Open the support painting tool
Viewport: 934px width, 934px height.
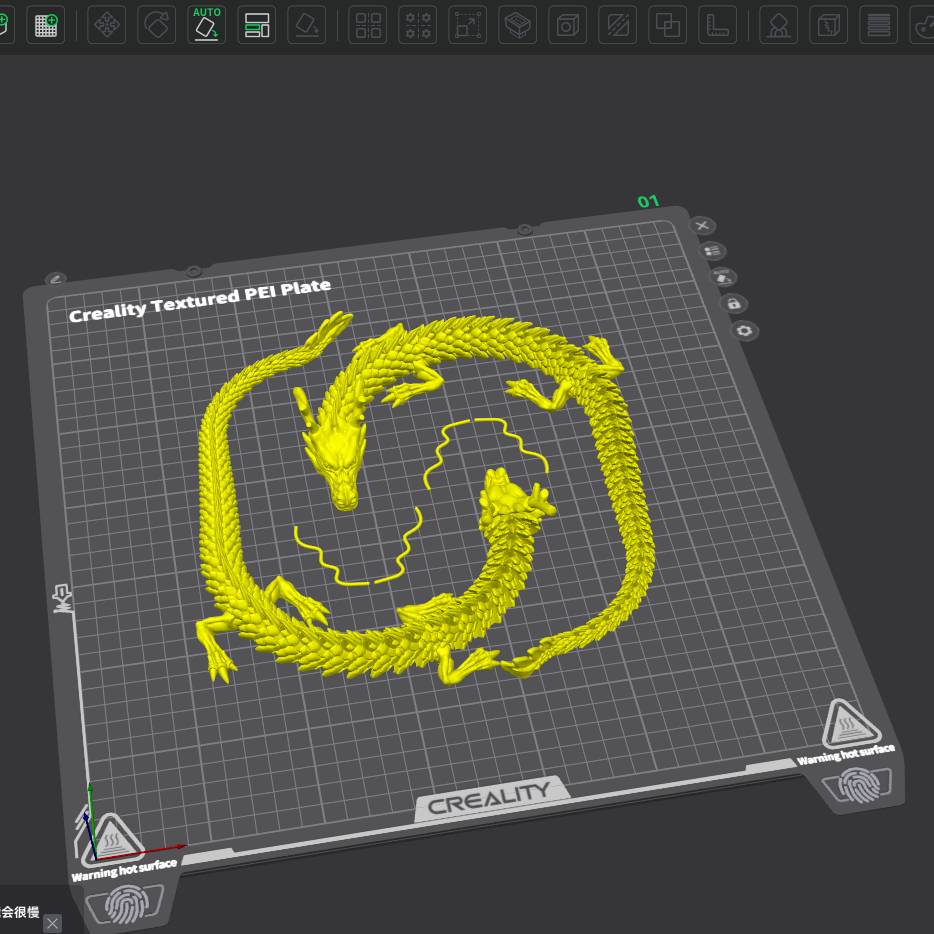pyautogui.click(x=779, y=25)
